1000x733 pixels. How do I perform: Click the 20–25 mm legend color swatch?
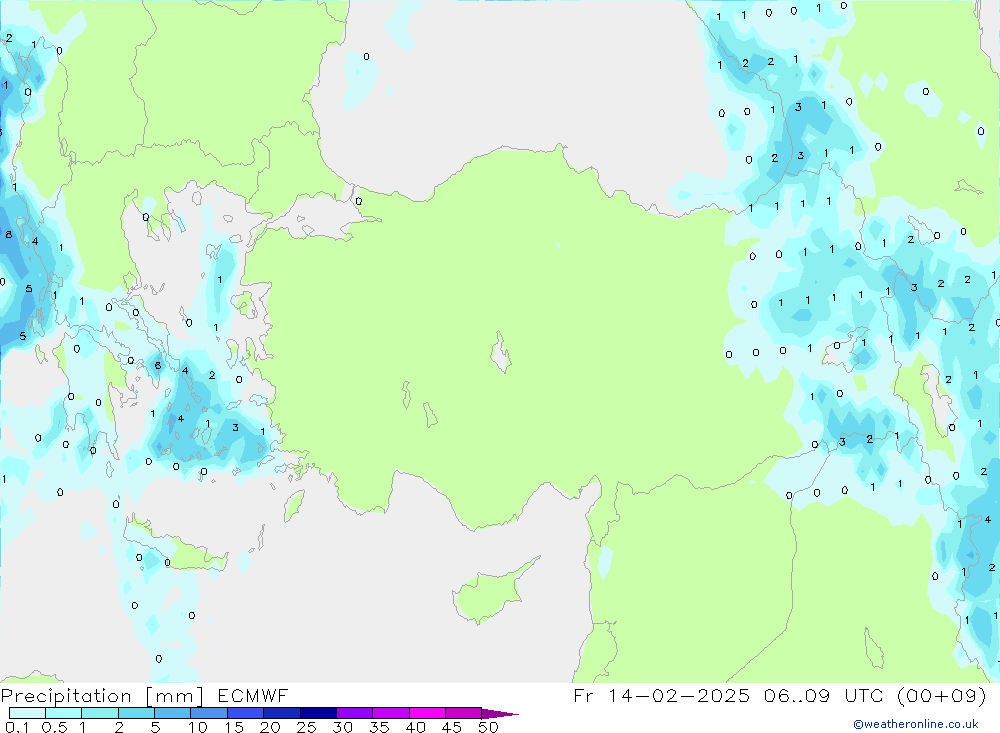point(282,713)
